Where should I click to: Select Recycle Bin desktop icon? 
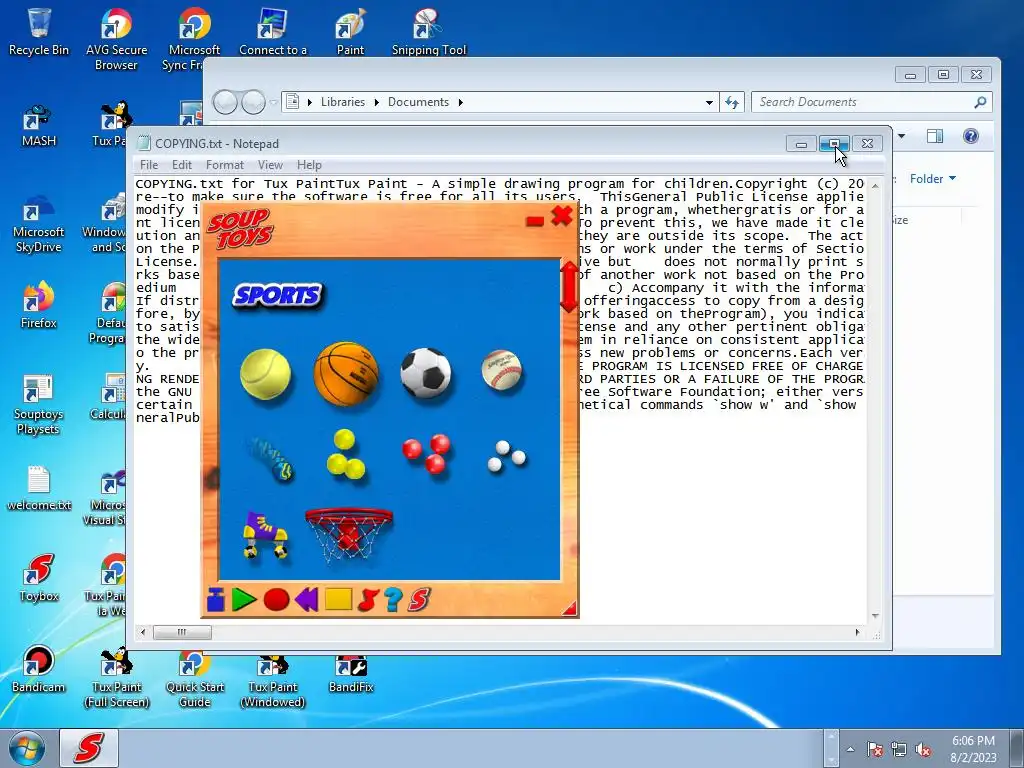(39, 31)
